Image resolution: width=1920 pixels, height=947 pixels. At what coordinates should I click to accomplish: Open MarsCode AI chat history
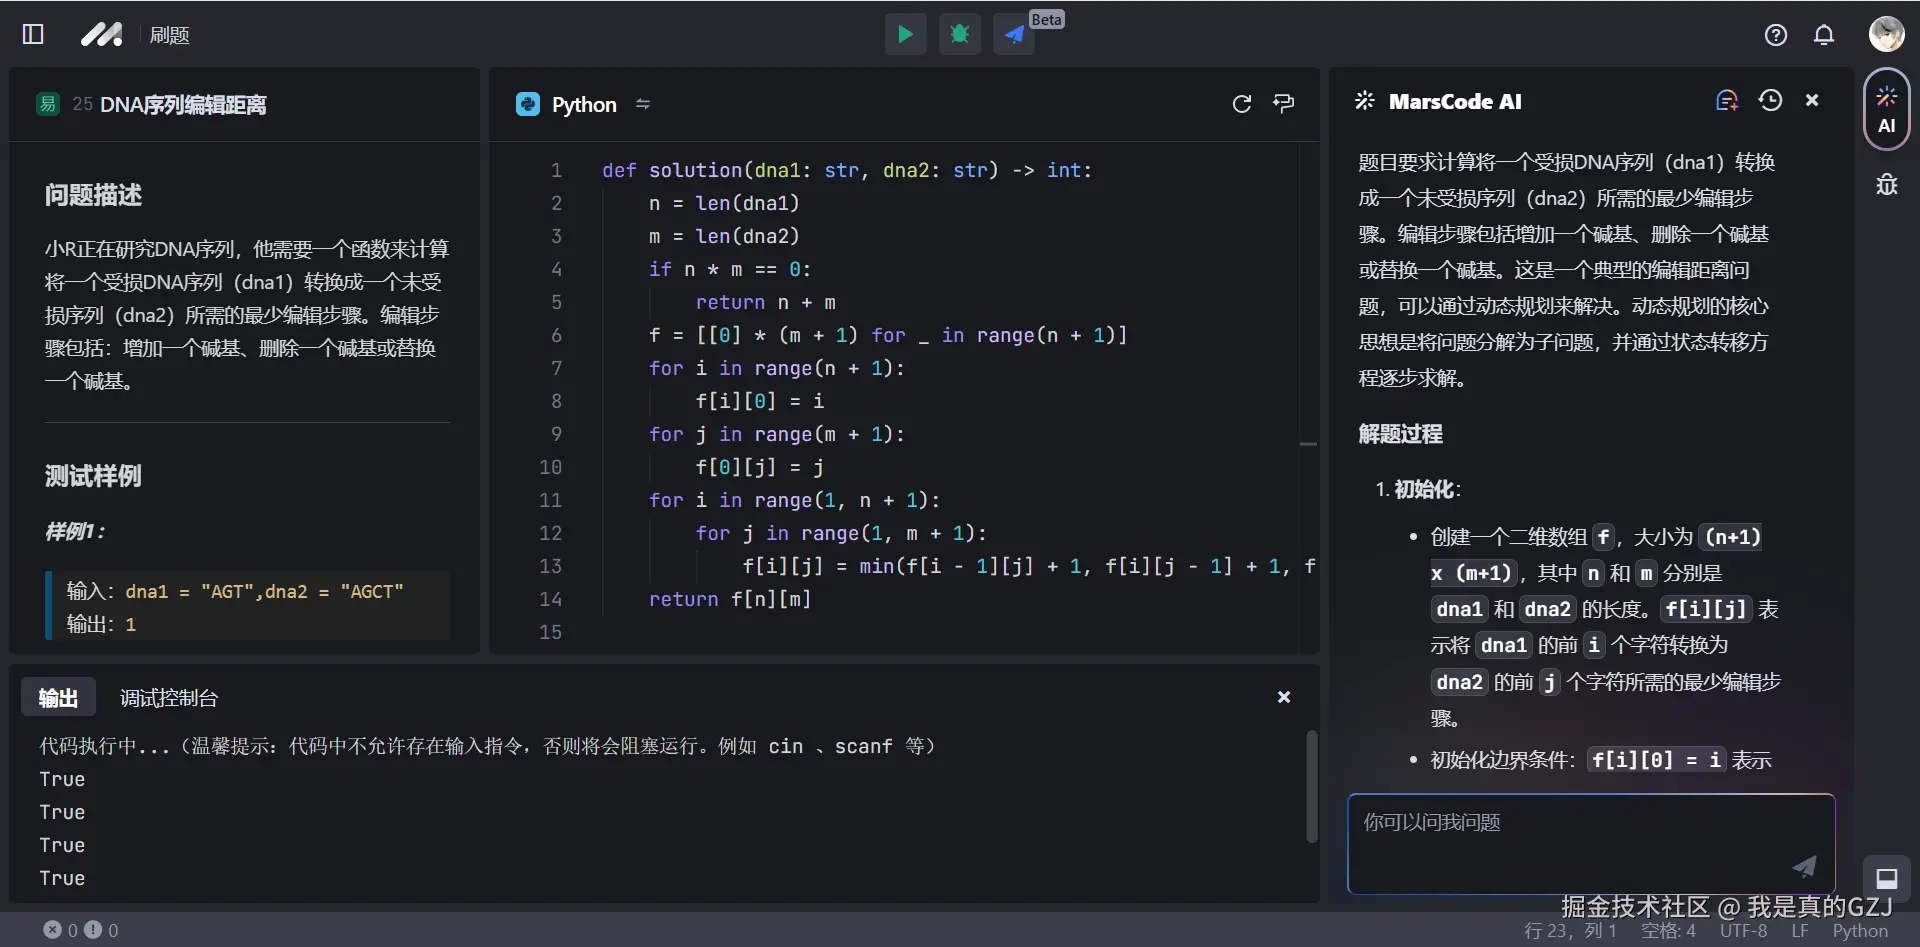(1771, 100)
